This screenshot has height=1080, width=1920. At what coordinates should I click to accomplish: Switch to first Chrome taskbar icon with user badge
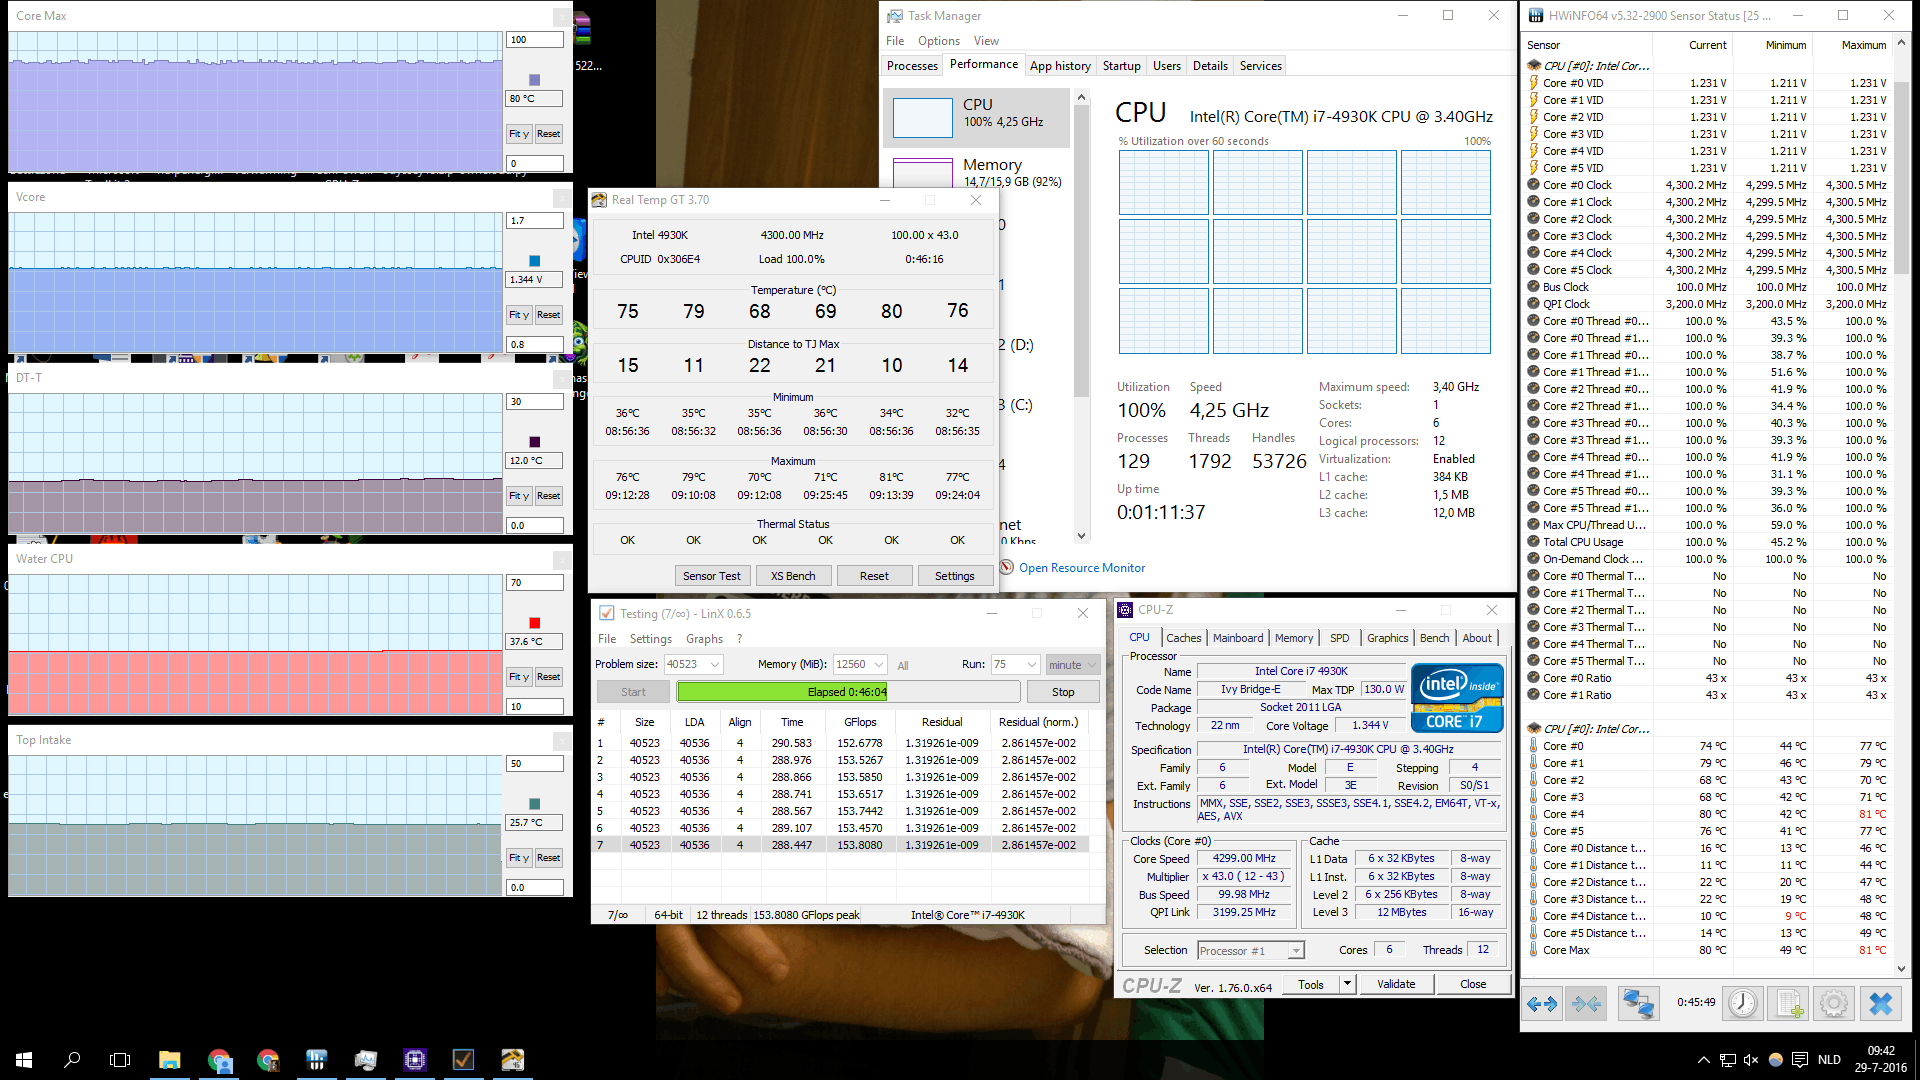pos(219,1060)
